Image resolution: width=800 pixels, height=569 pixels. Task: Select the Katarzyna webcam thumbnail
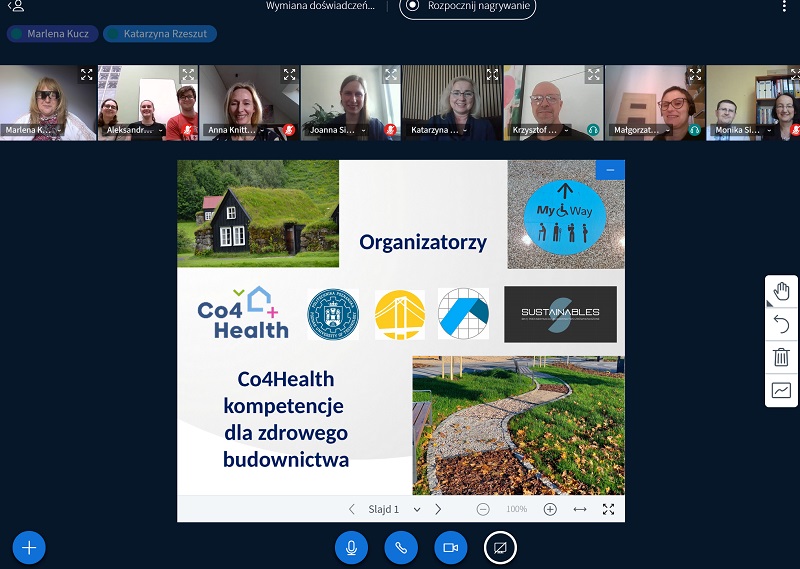coord(452,103)
